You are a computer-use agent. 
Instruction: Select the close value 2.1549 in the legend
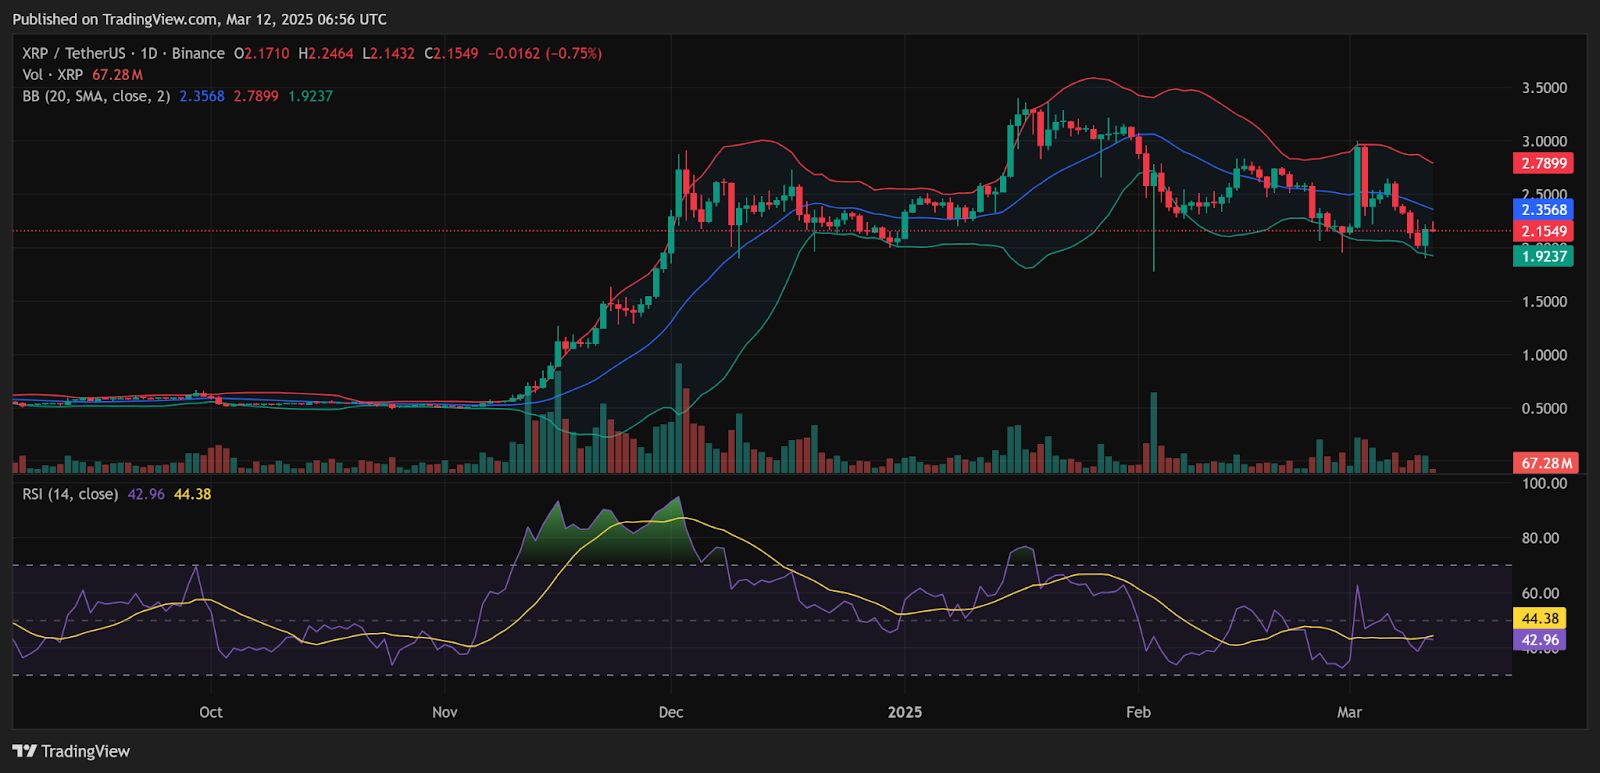[456, 53]
